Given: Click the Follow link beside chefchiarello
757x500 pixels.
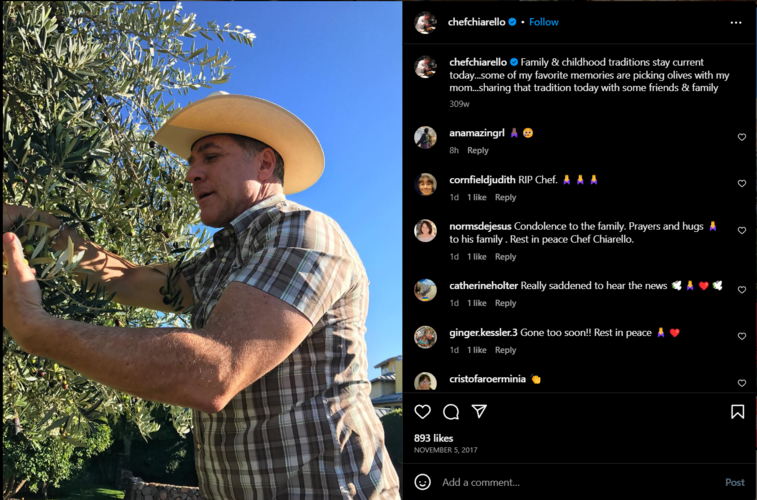Looking at the screenshot, I should (544, 22).
